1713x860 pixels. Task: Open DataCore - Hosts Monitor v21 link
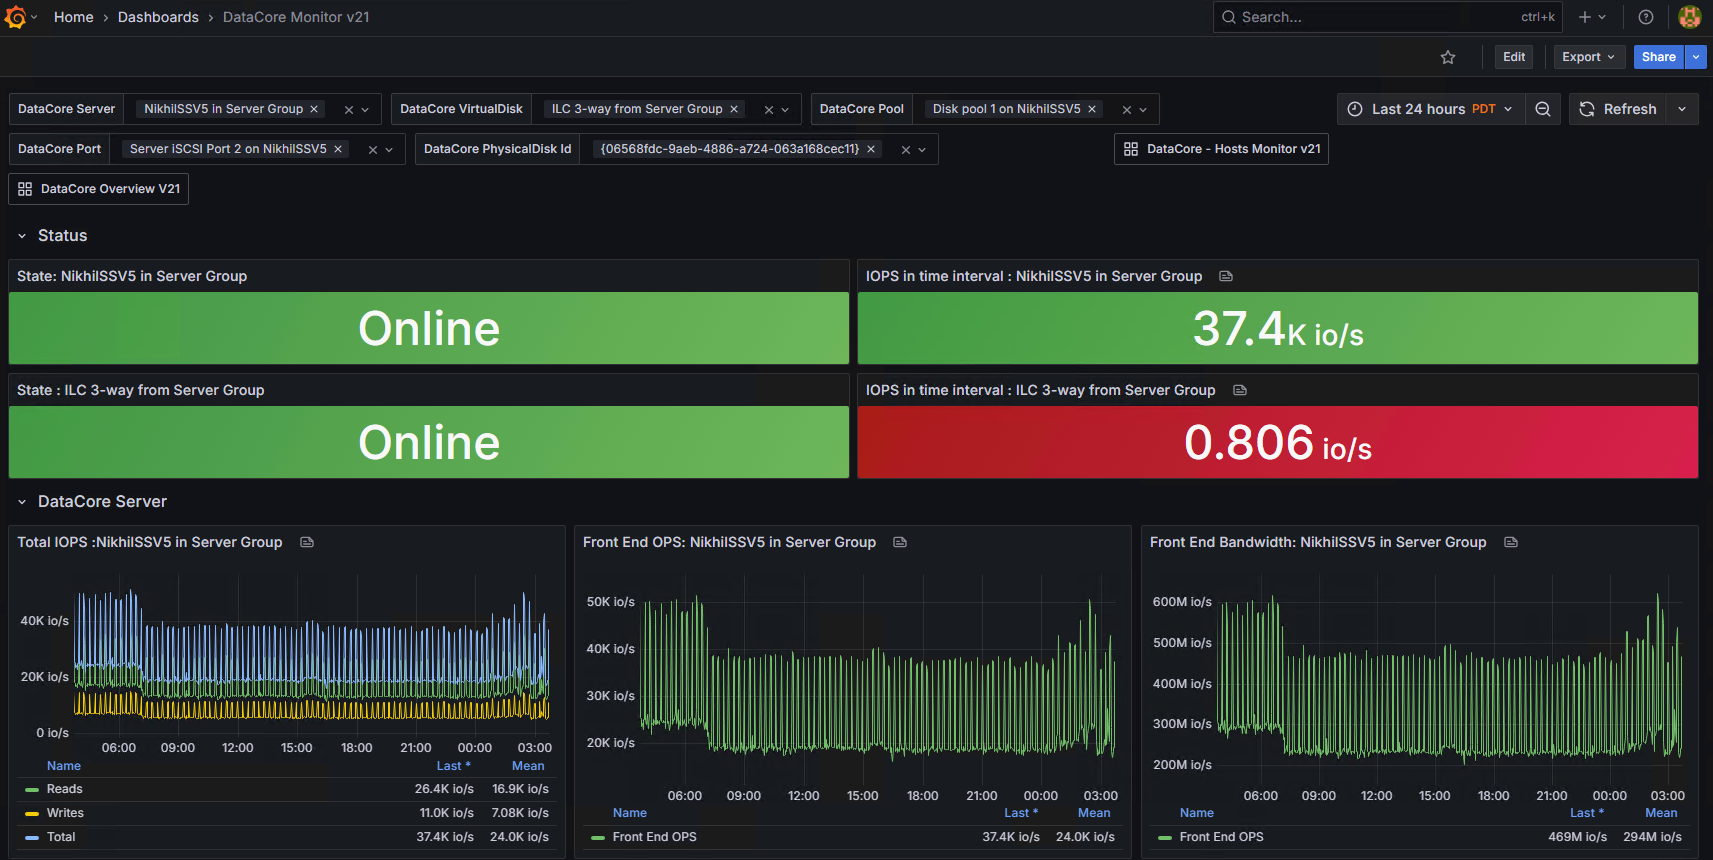(1221, 149)
